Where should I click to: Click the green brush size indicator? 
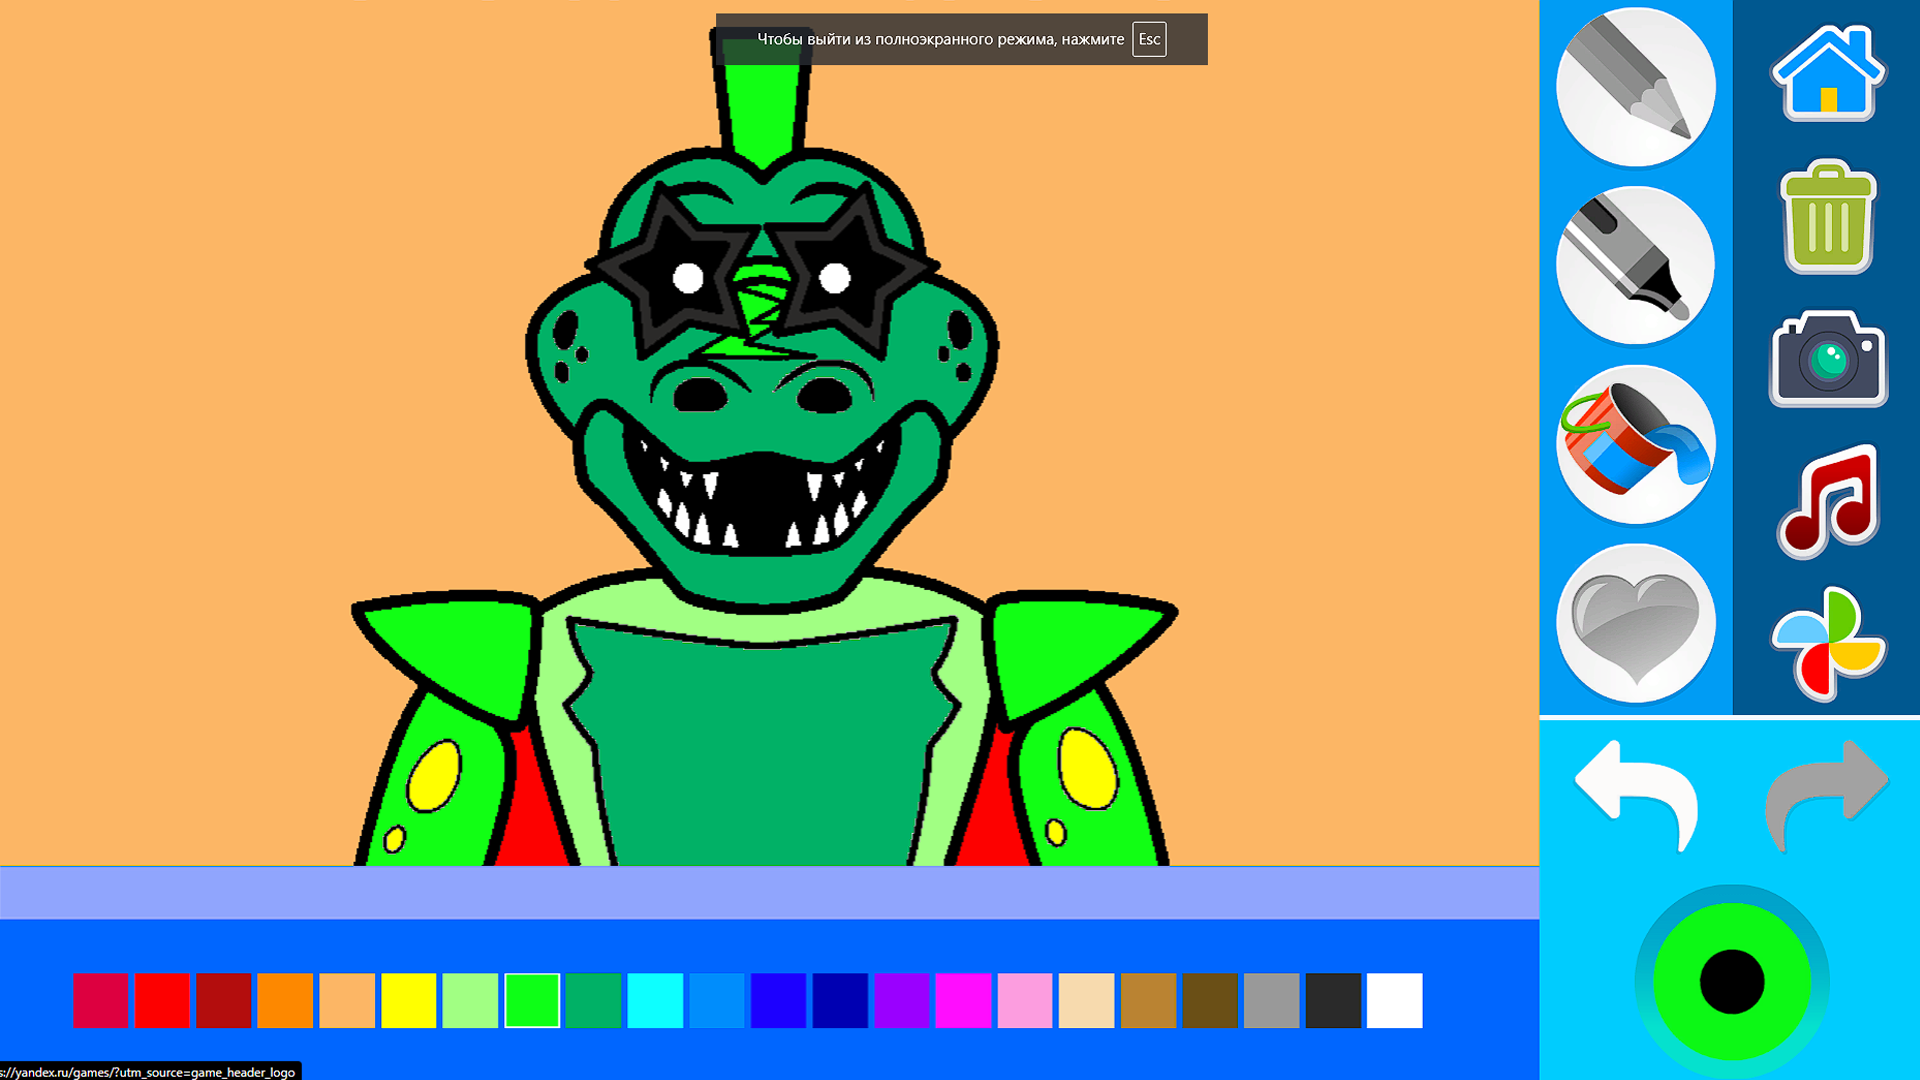pos(1732,982)
